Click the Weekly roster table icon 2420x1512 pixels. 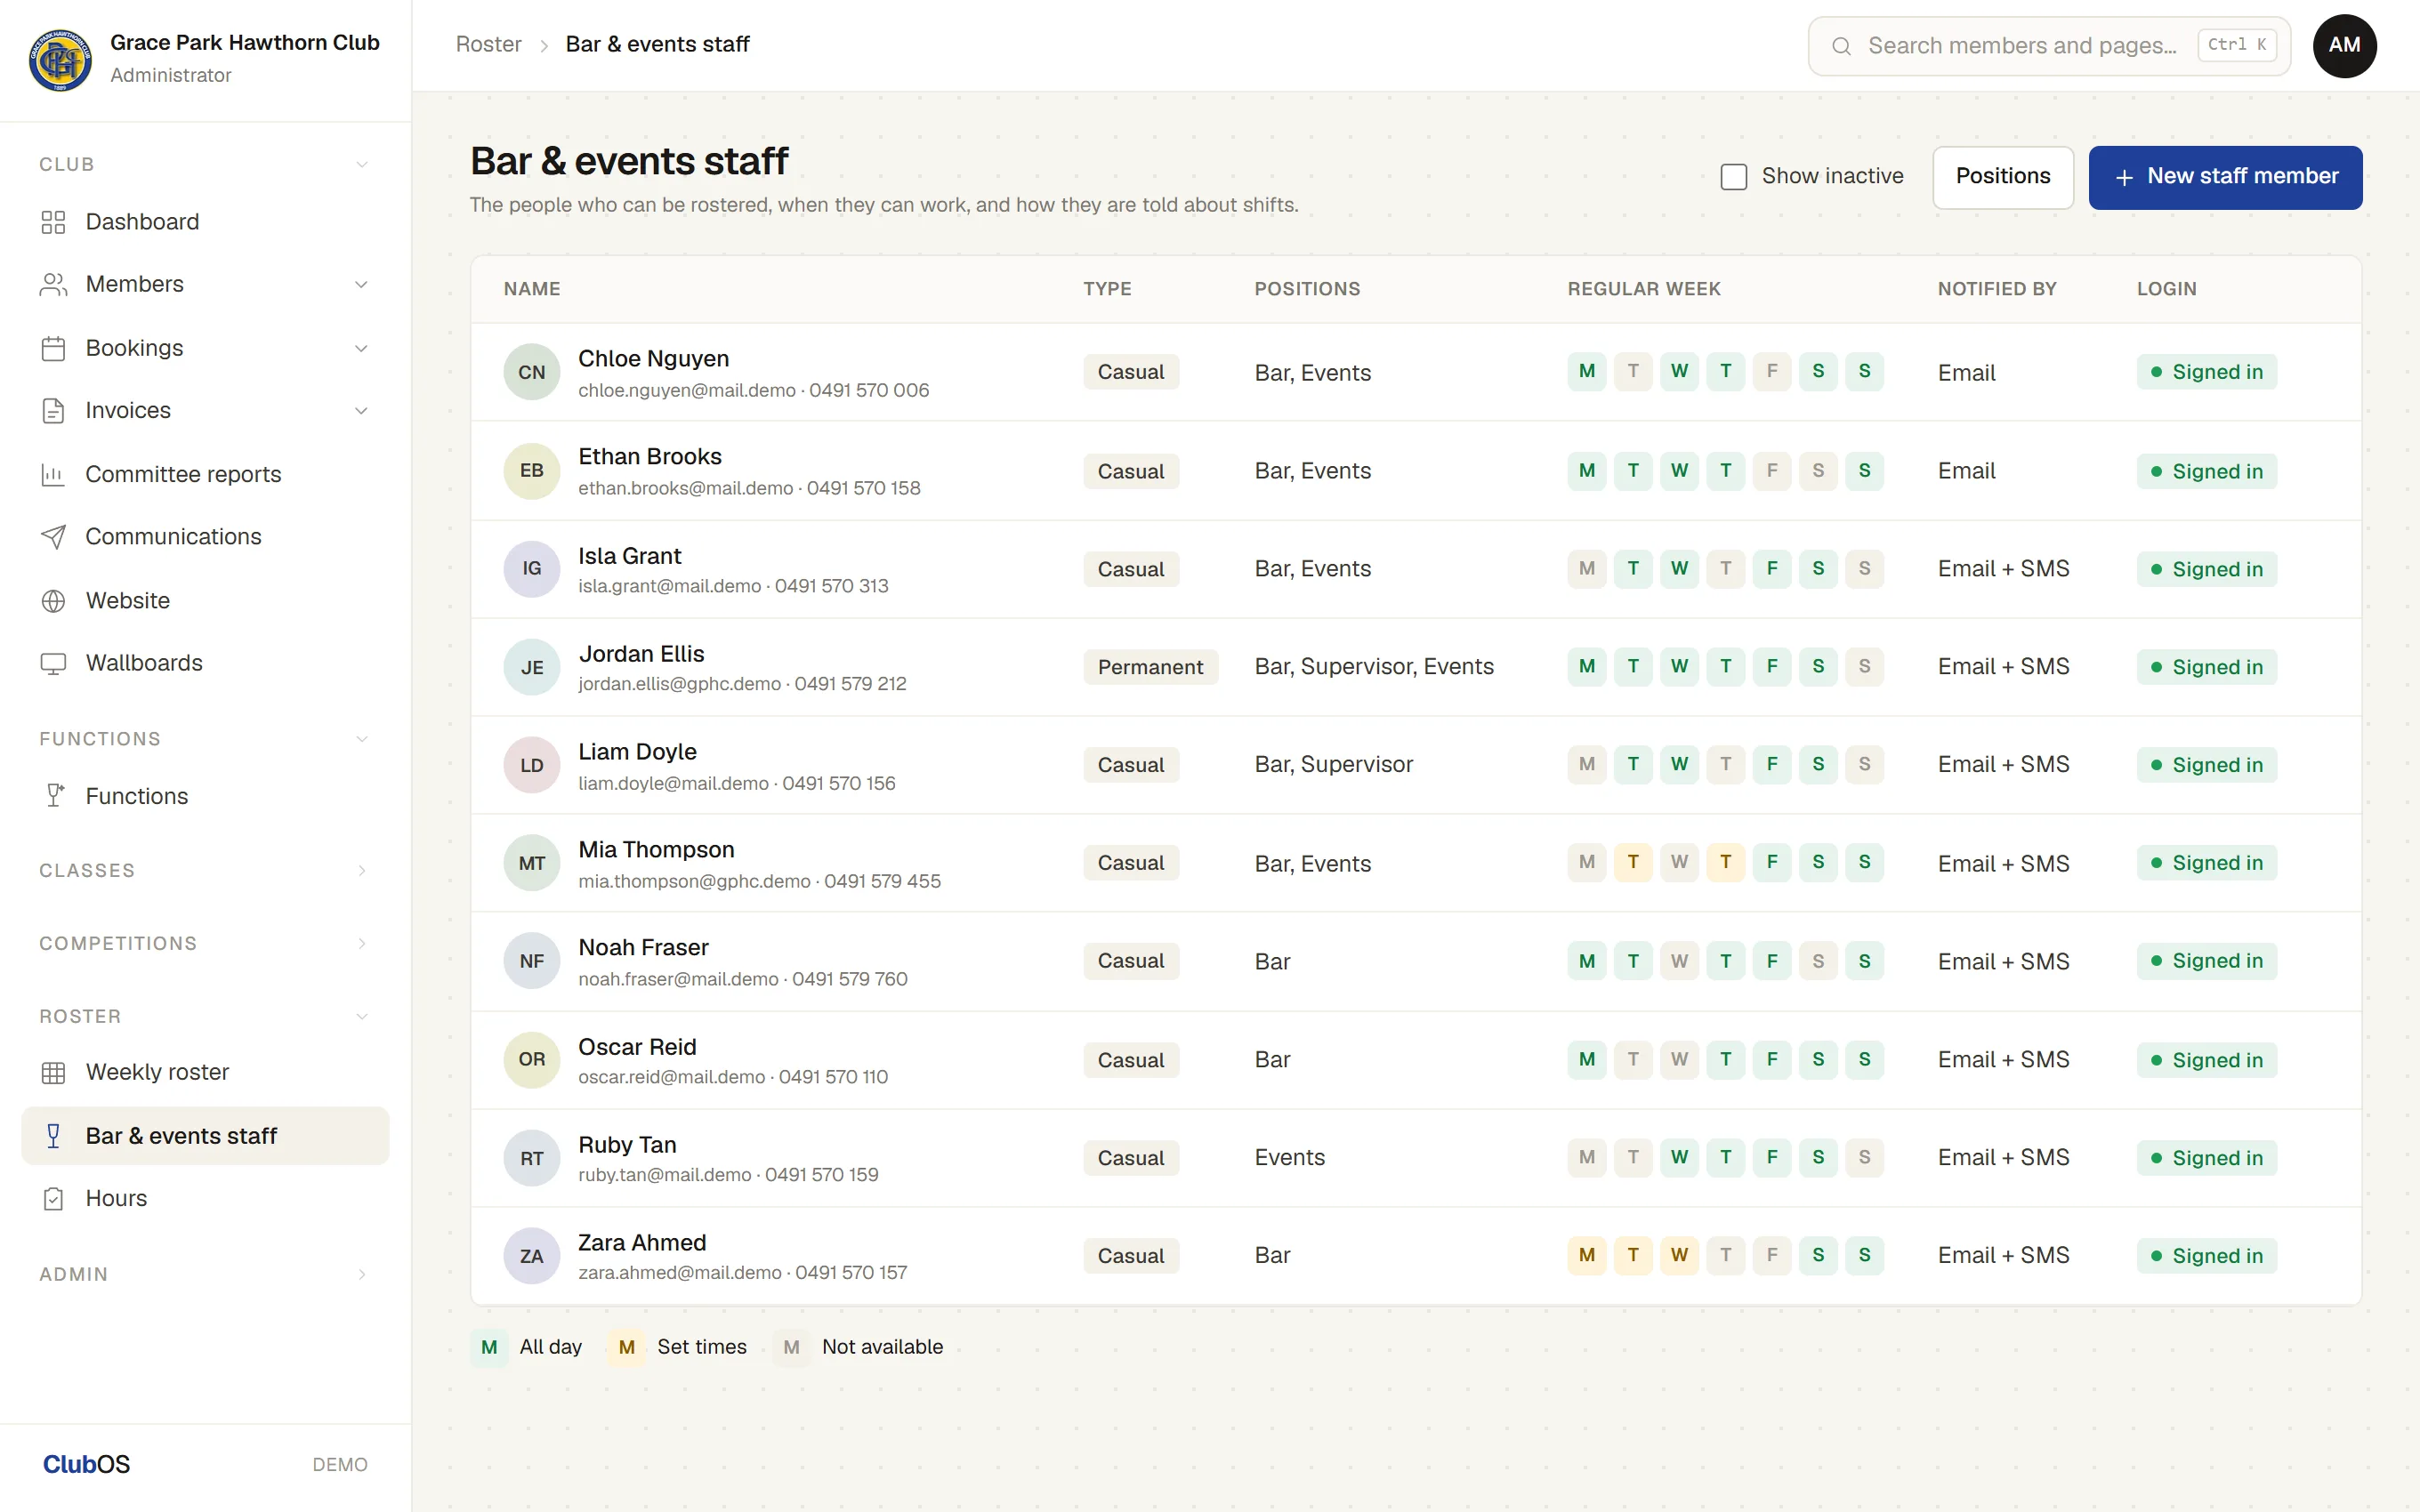click(53, 1073)
